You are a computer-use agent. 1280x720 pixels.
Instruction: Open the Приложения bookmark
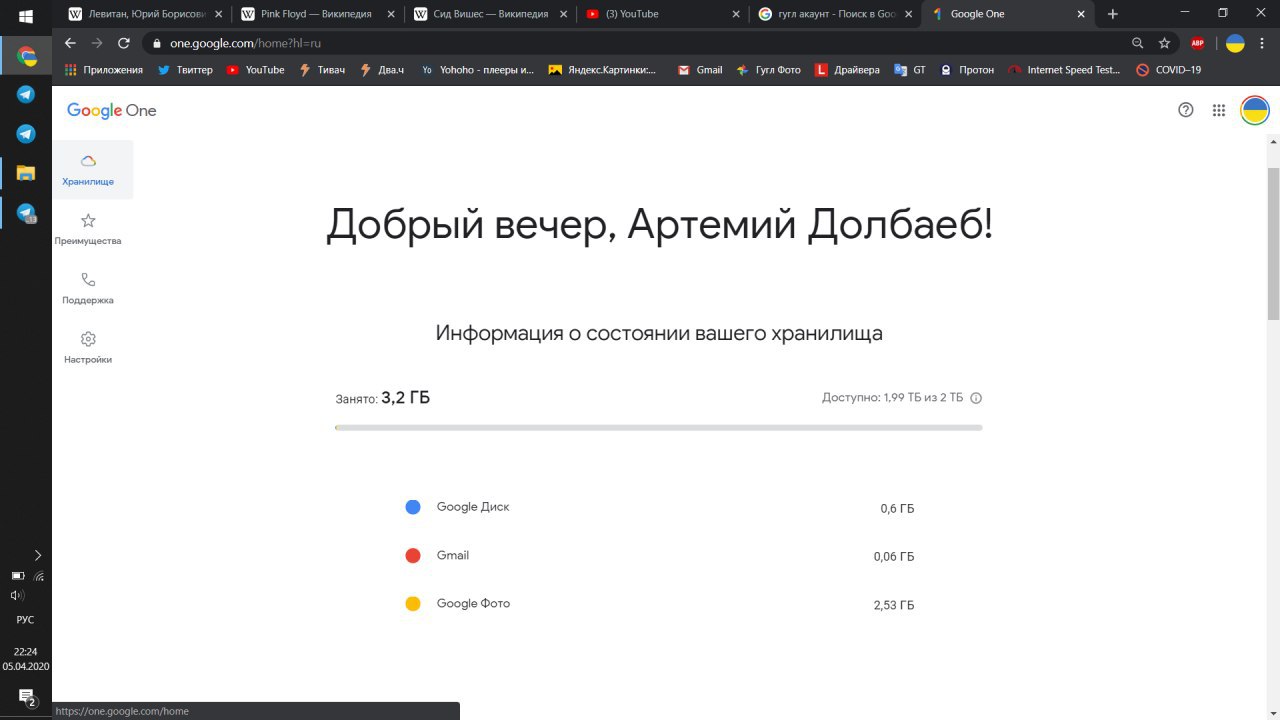[x=103, y=70]
